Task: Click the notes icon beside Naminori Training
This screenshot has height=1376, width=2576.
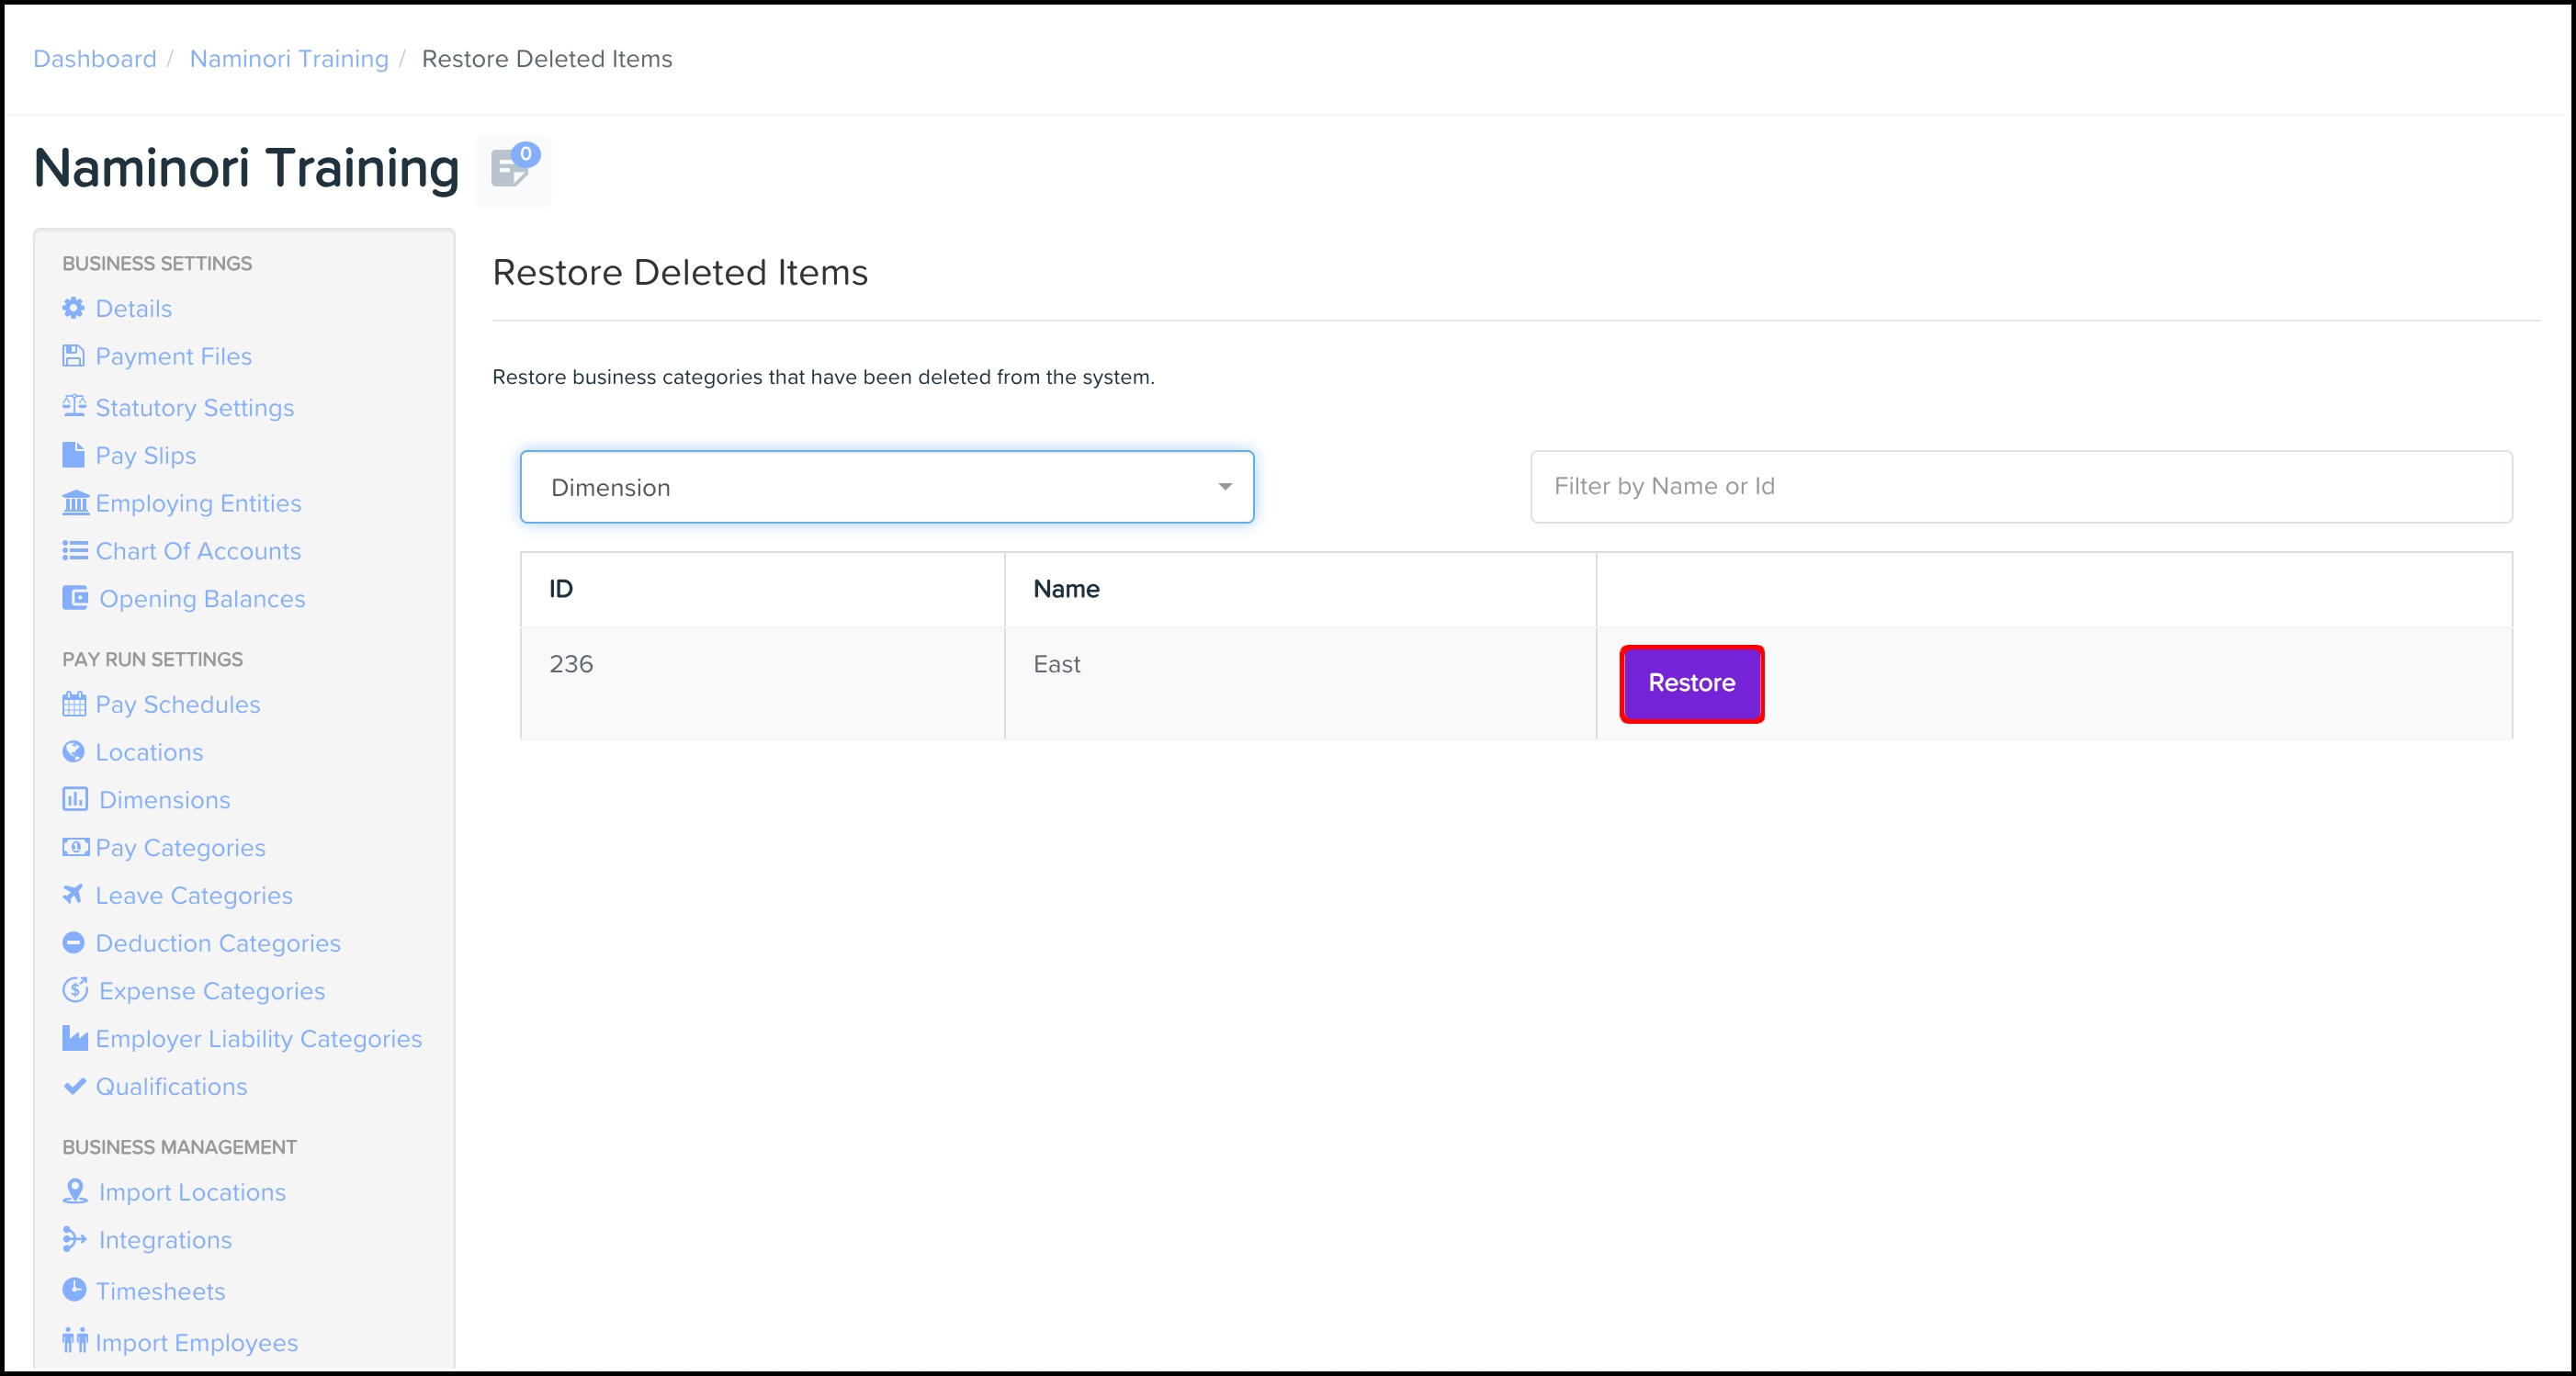Action: click(x=512, y=170)
